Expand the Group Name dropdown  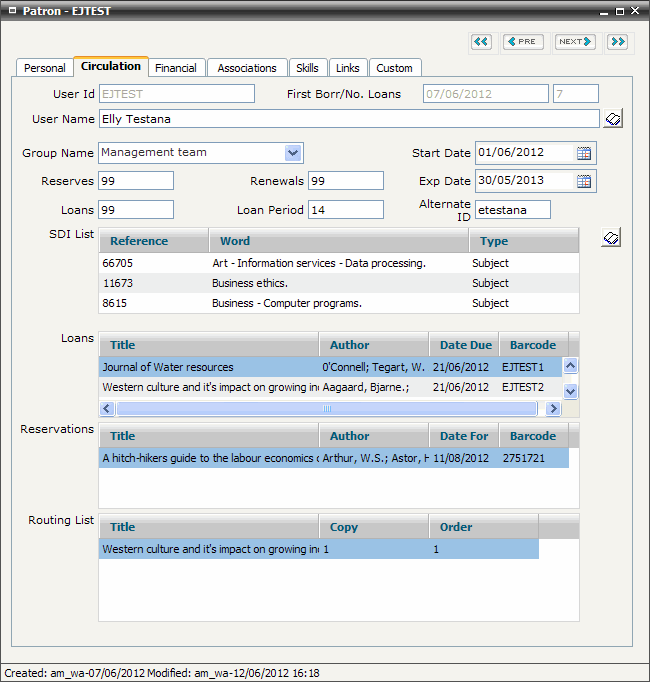click(x=292, y=153)
